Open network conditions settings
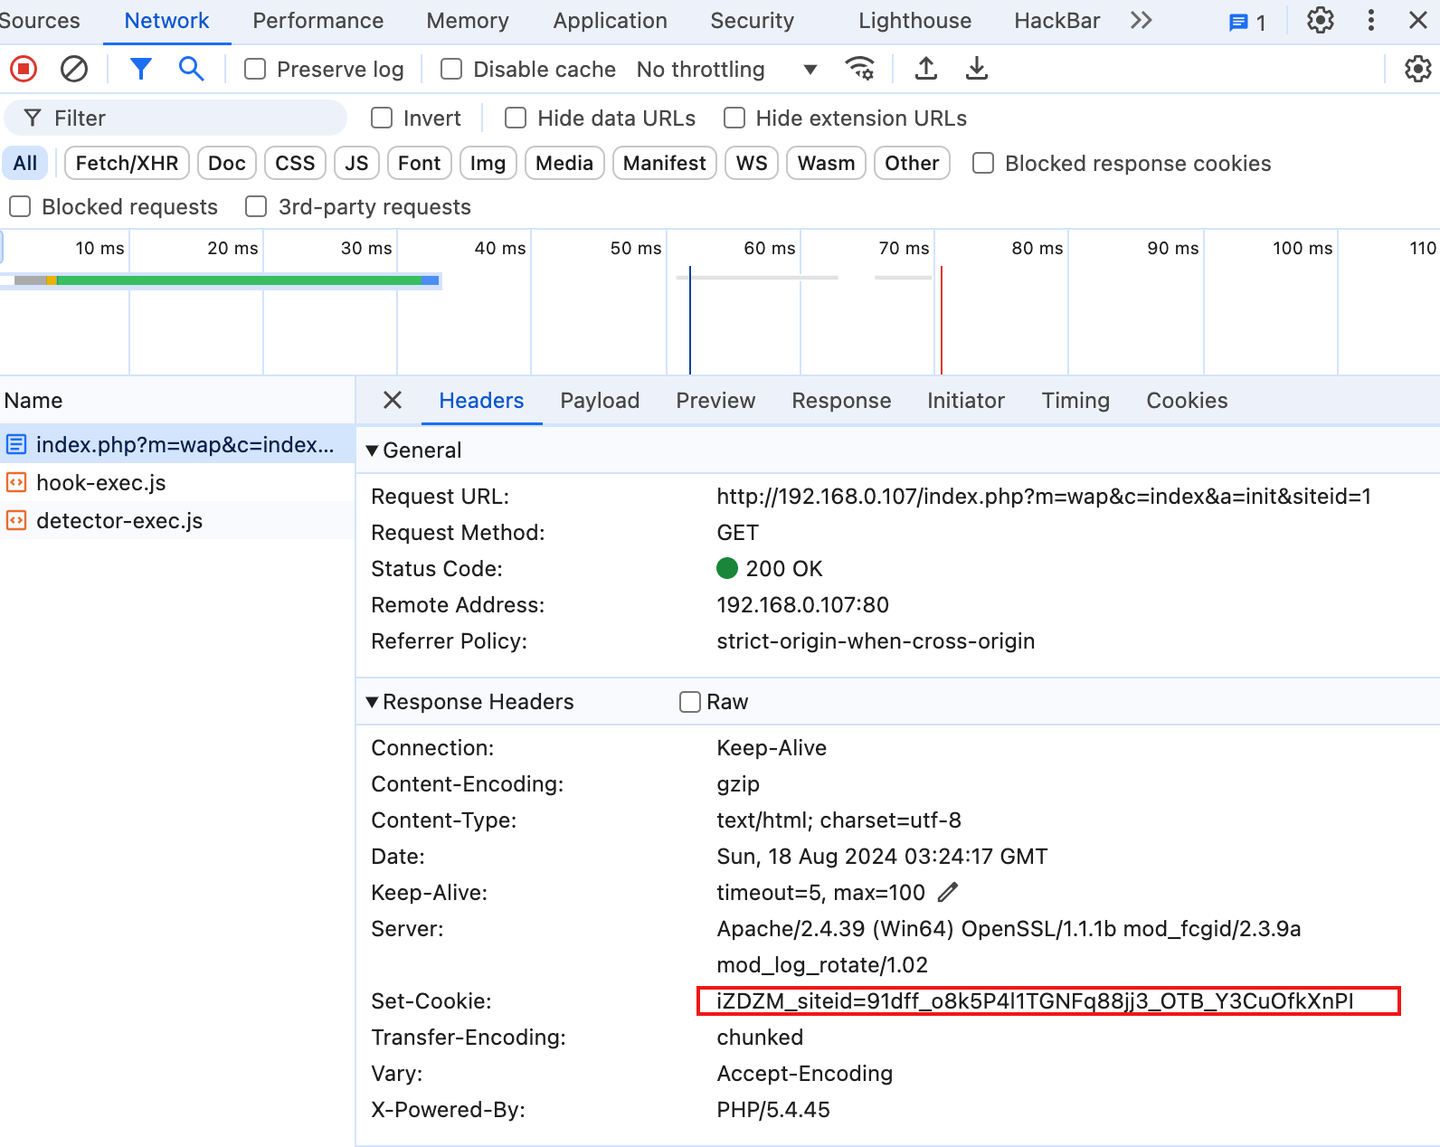The image size is (1440, 1147). 860,68
